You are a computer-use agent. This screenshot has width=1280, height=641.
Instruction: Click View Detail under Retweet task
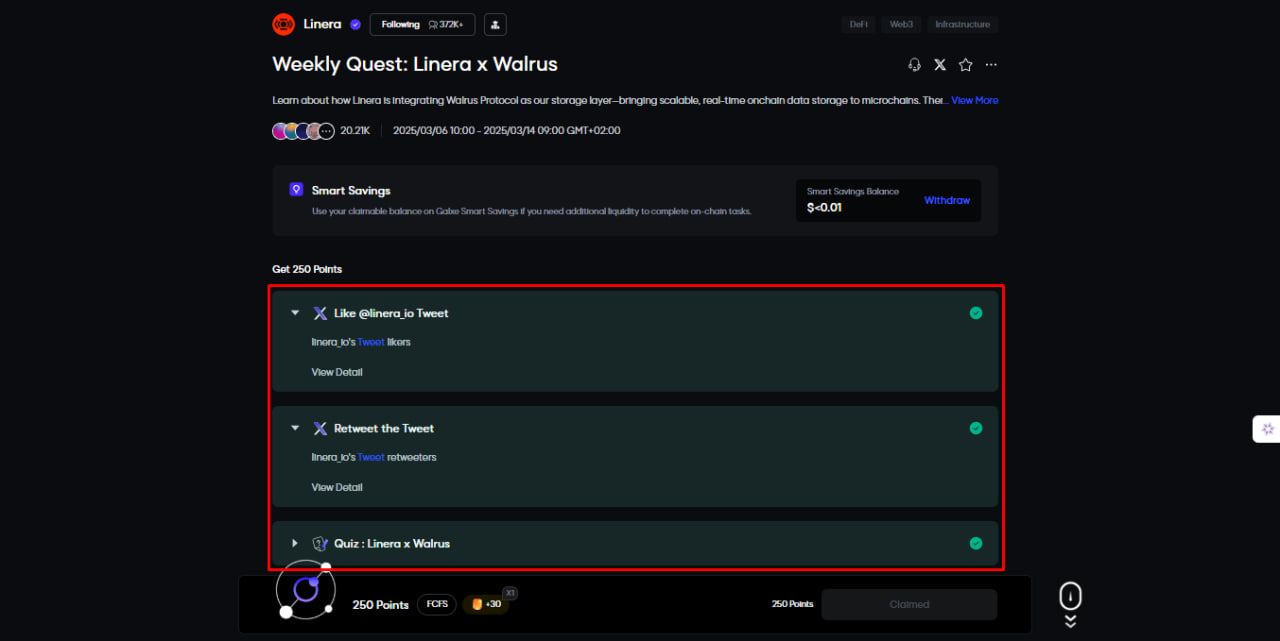click(337, 487)
